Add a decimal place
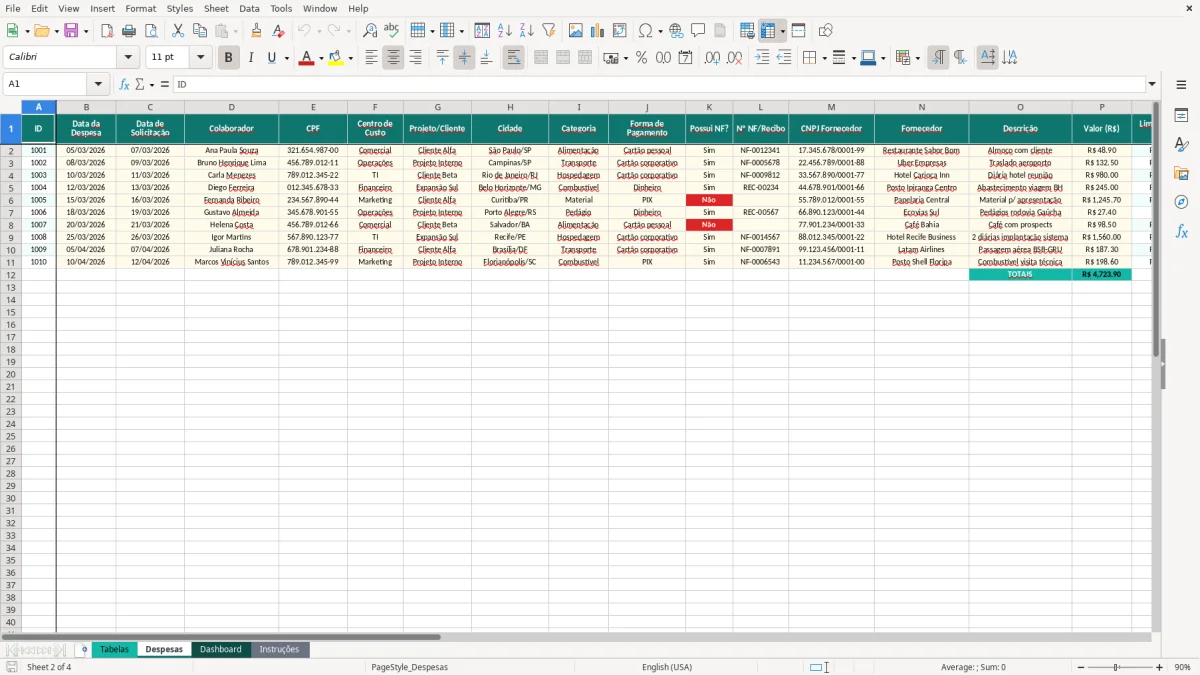This screenshot has width=1200, height=675. point(712,58)
